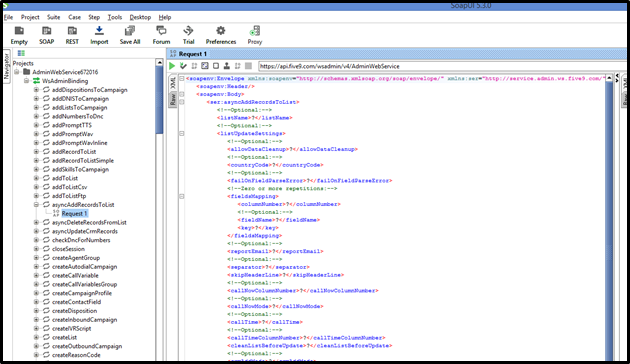Click the reportEmail element in the XML
Viewport: 630px width, 364px height.
click(x=275, y=252)
